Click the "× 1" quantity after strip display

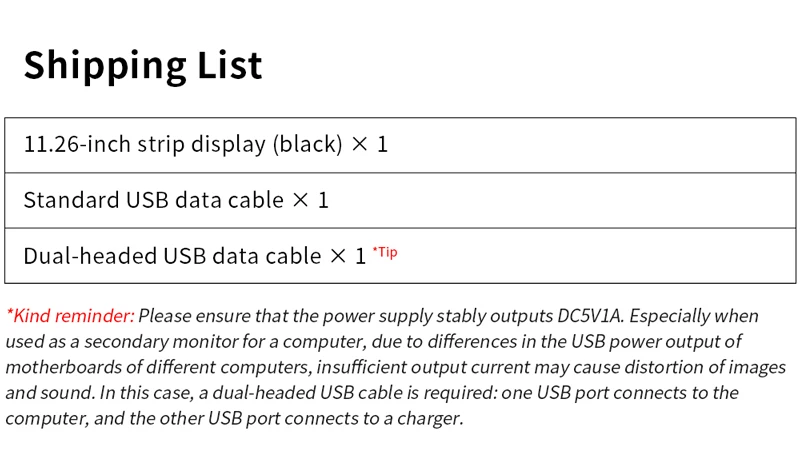369,145
